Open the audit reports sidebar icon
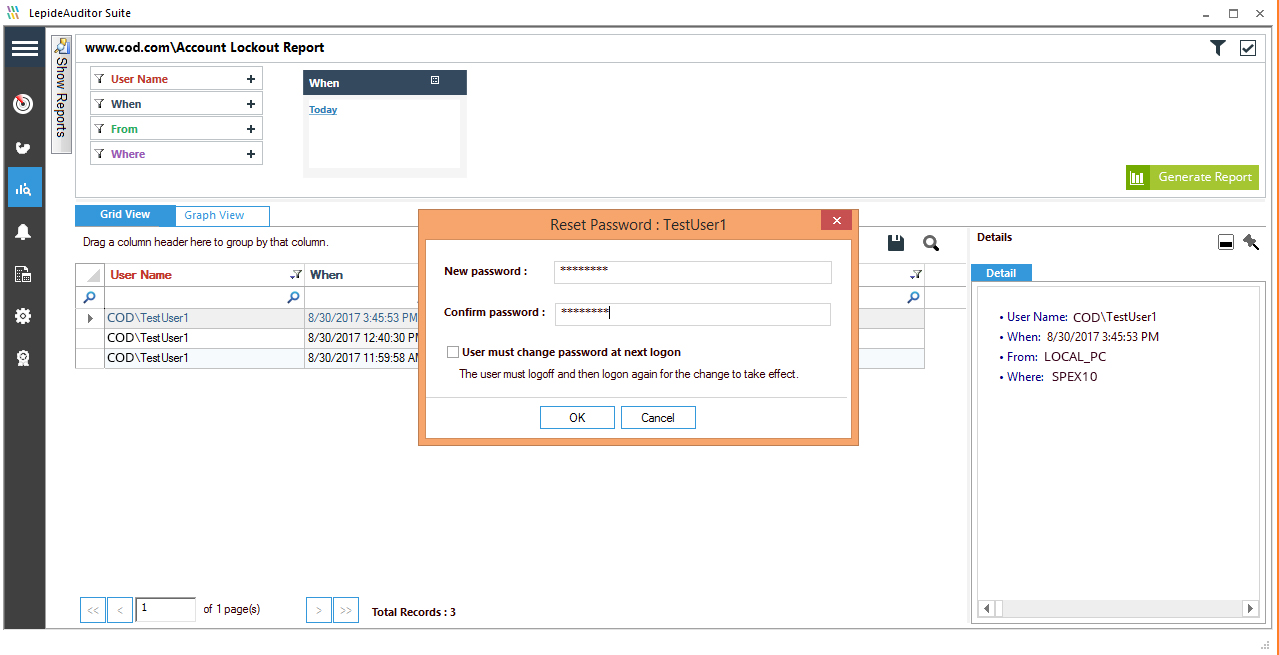This screenshot has height=655, width=1279. [x=24, y=188]
